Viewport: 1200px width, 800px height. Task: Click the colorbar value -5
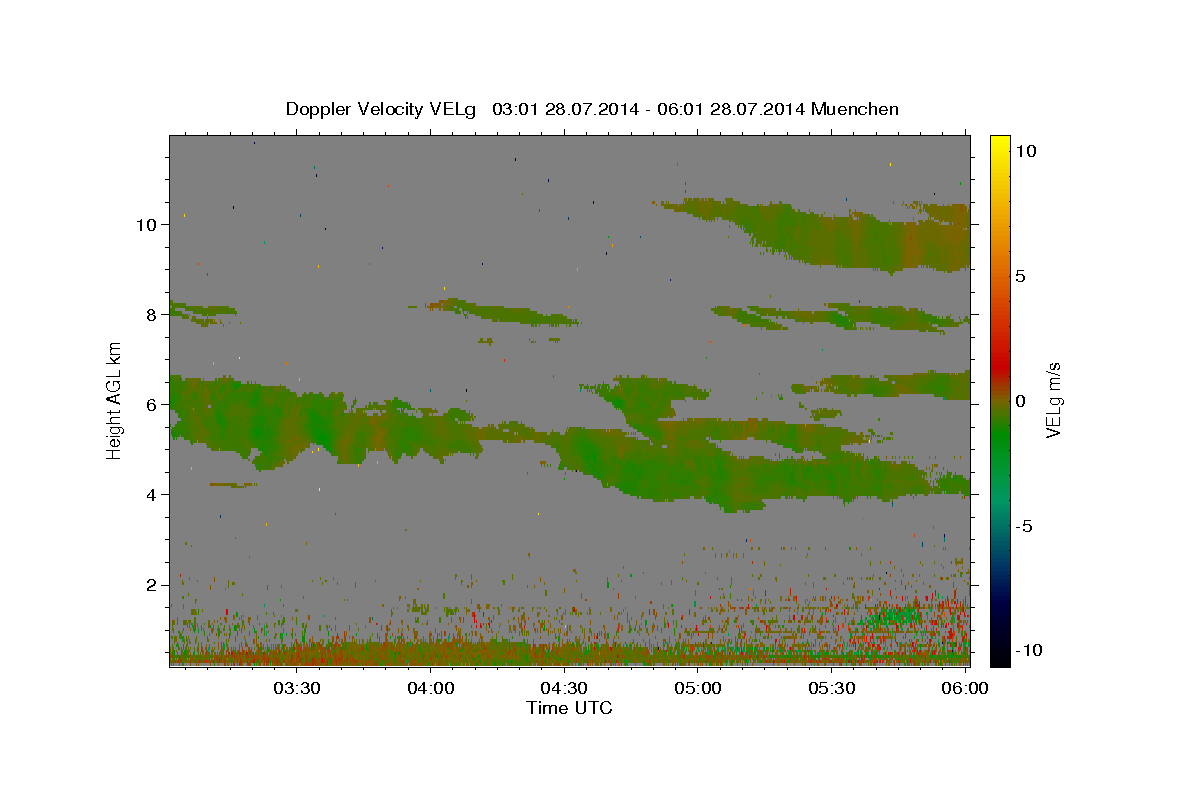[1024, 526]
